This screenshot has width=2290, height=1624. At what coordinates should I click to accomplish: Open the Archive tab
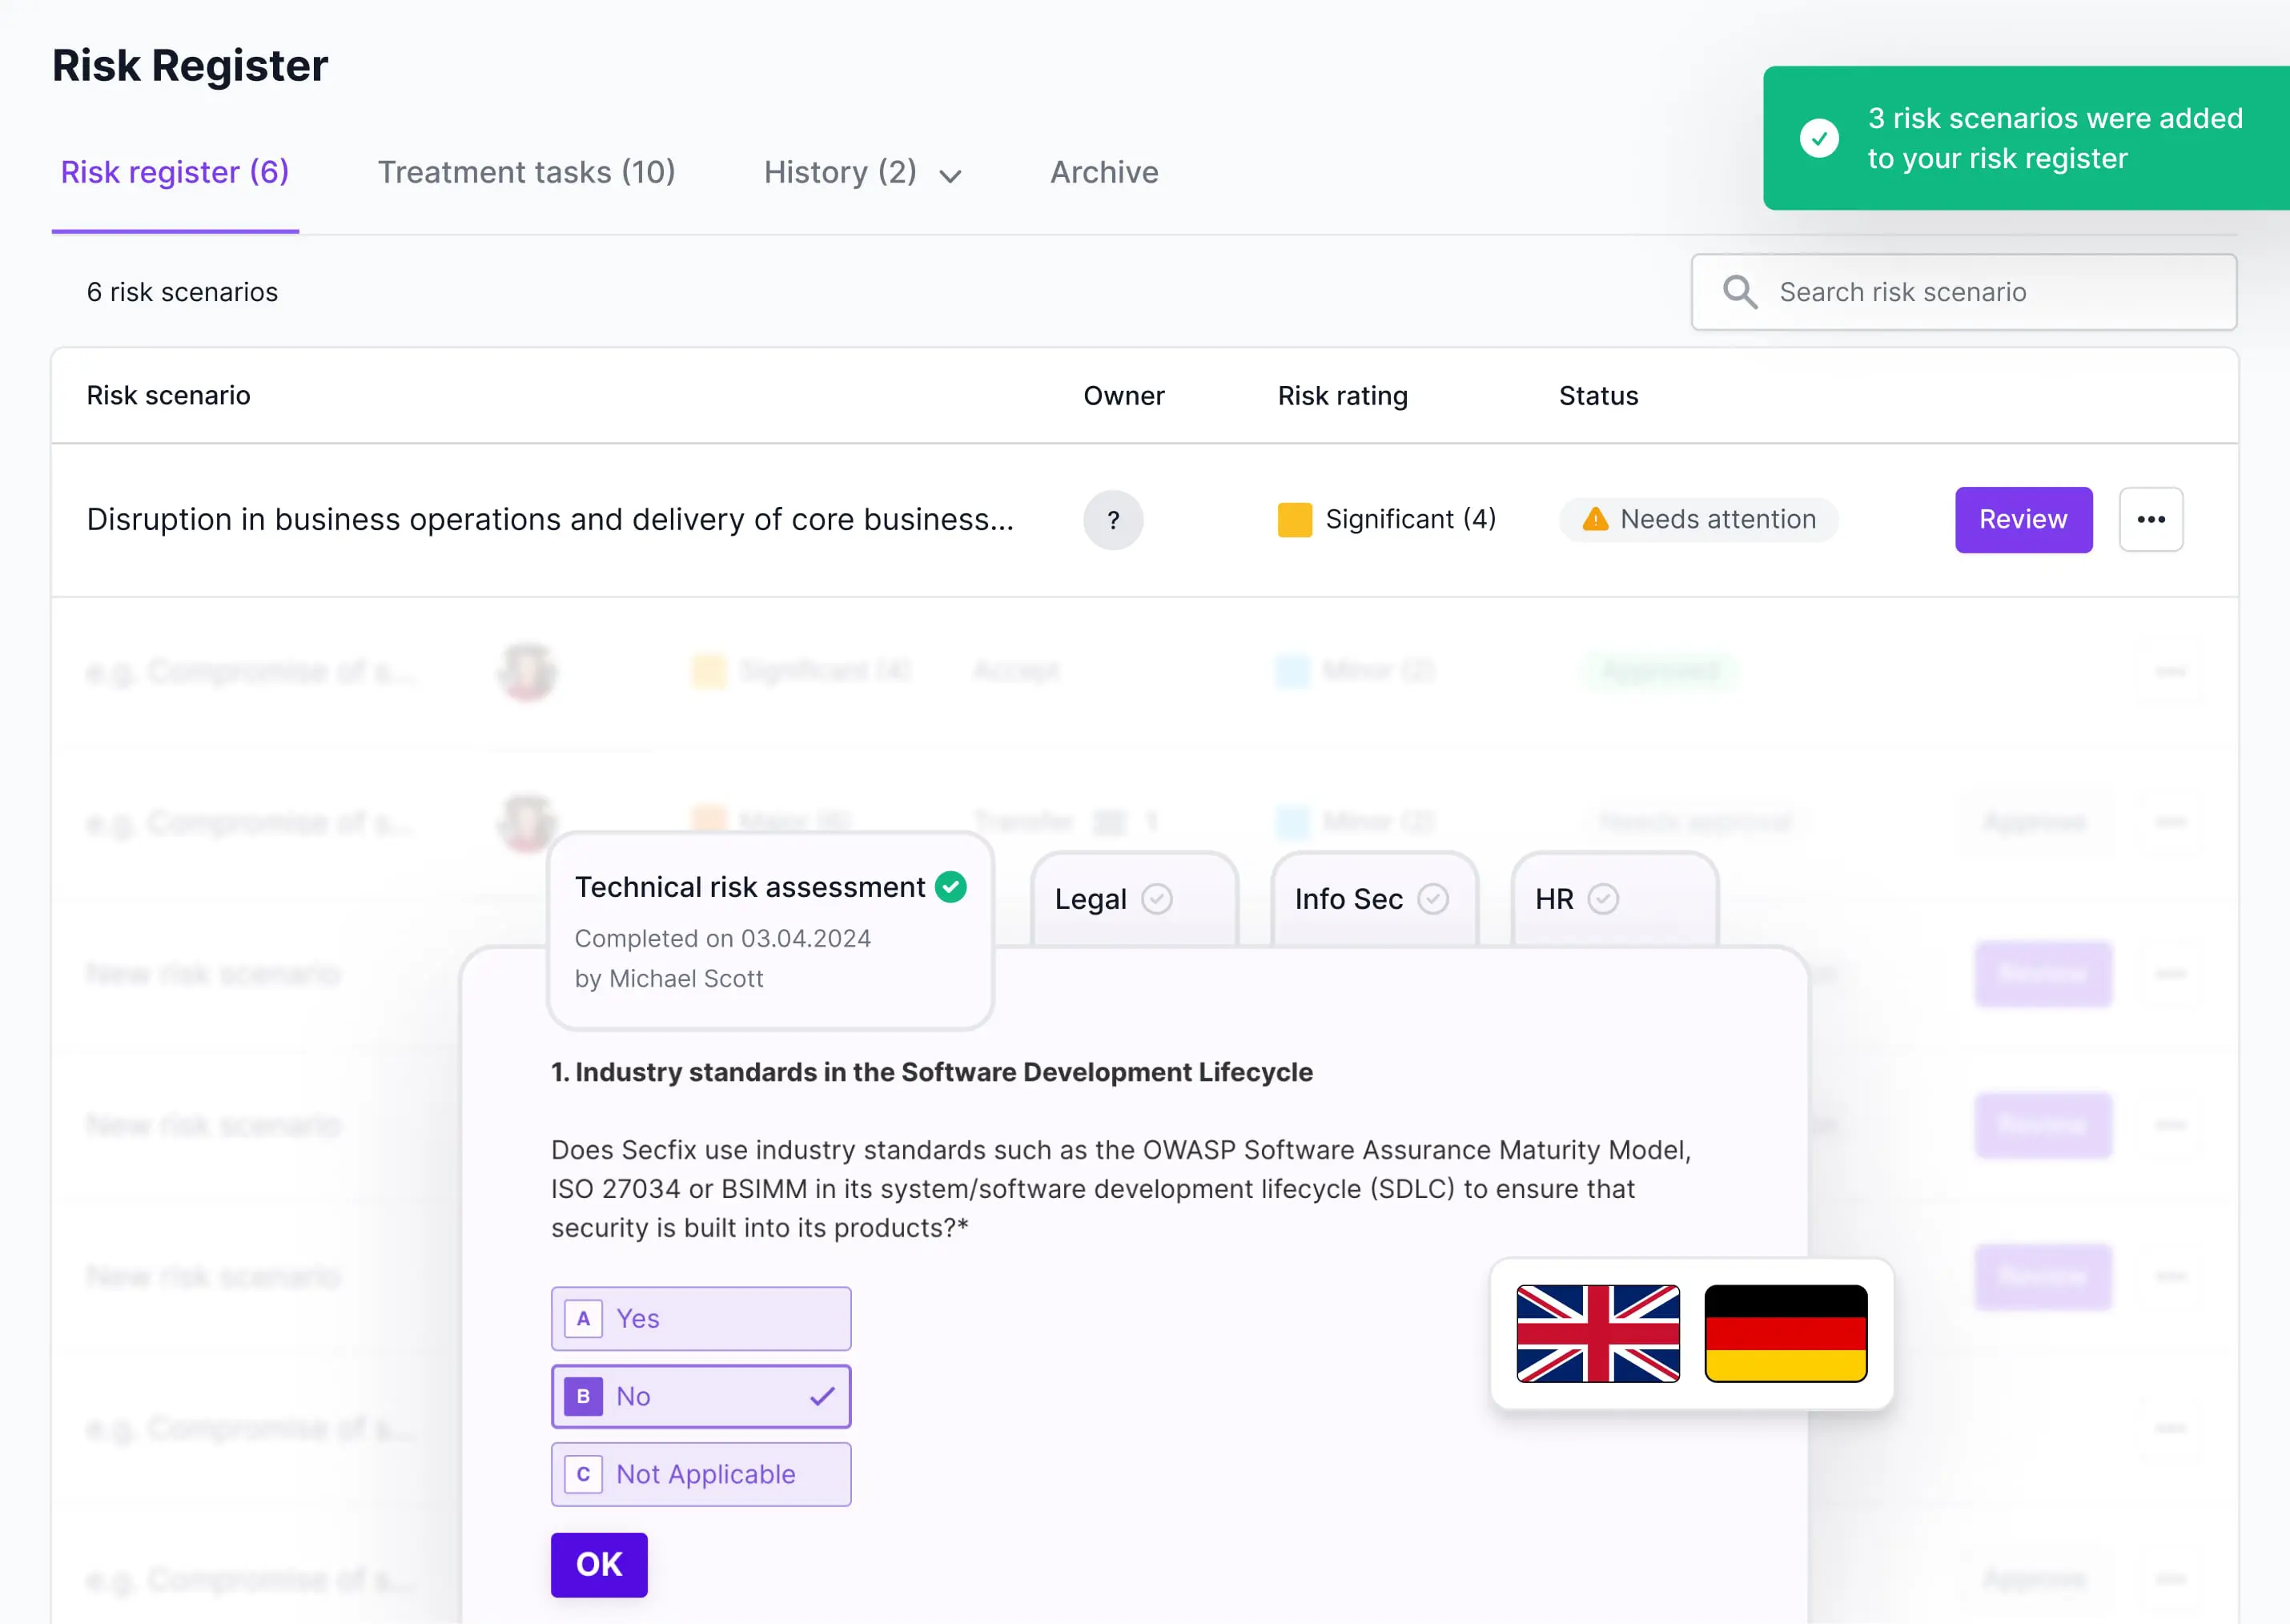tap(1103, 172)
